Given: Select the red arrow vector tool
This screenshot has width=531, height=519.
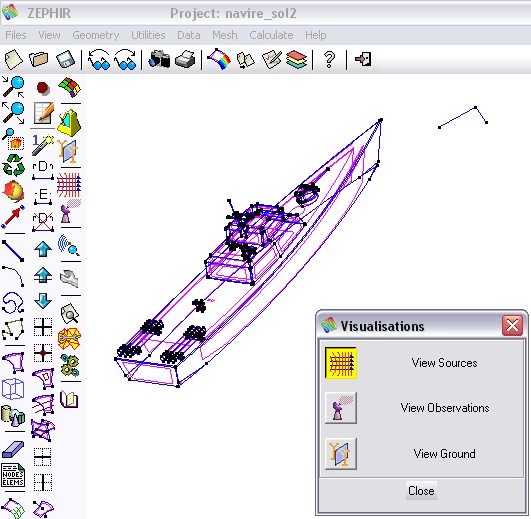Looking at the screenshot, I should [x=13, y=217].
